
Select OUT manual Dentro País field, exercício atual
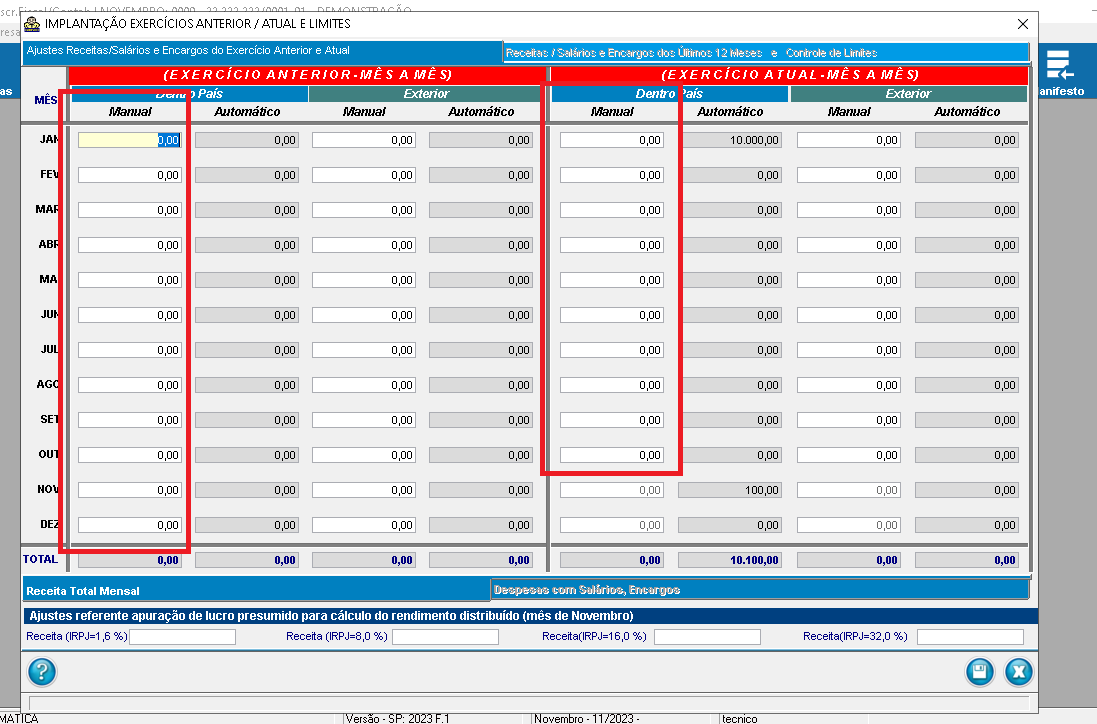[612, 455]
